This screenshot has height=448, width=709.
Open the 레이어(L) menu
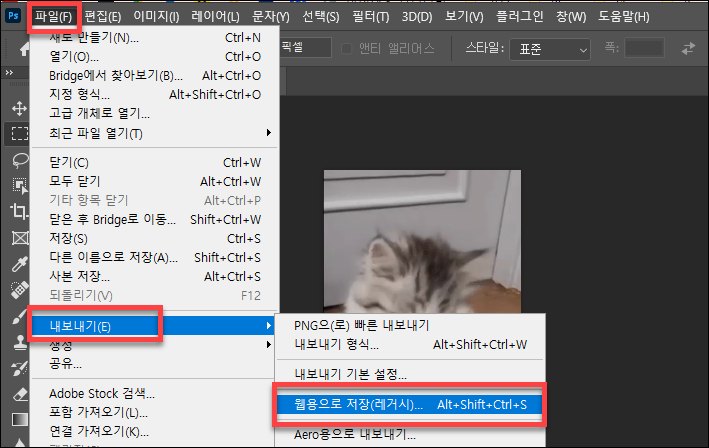(215, 17)
